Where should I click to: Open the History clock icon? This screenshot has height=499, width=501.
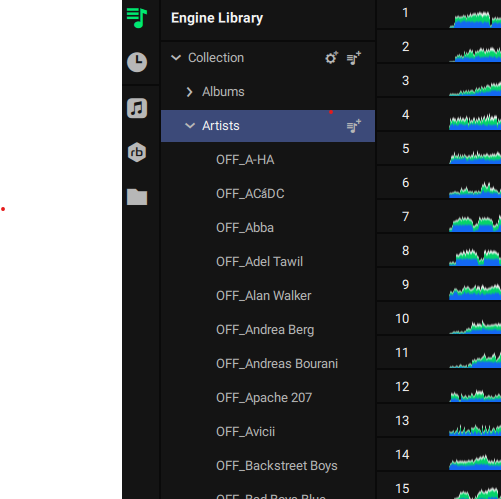137,62
